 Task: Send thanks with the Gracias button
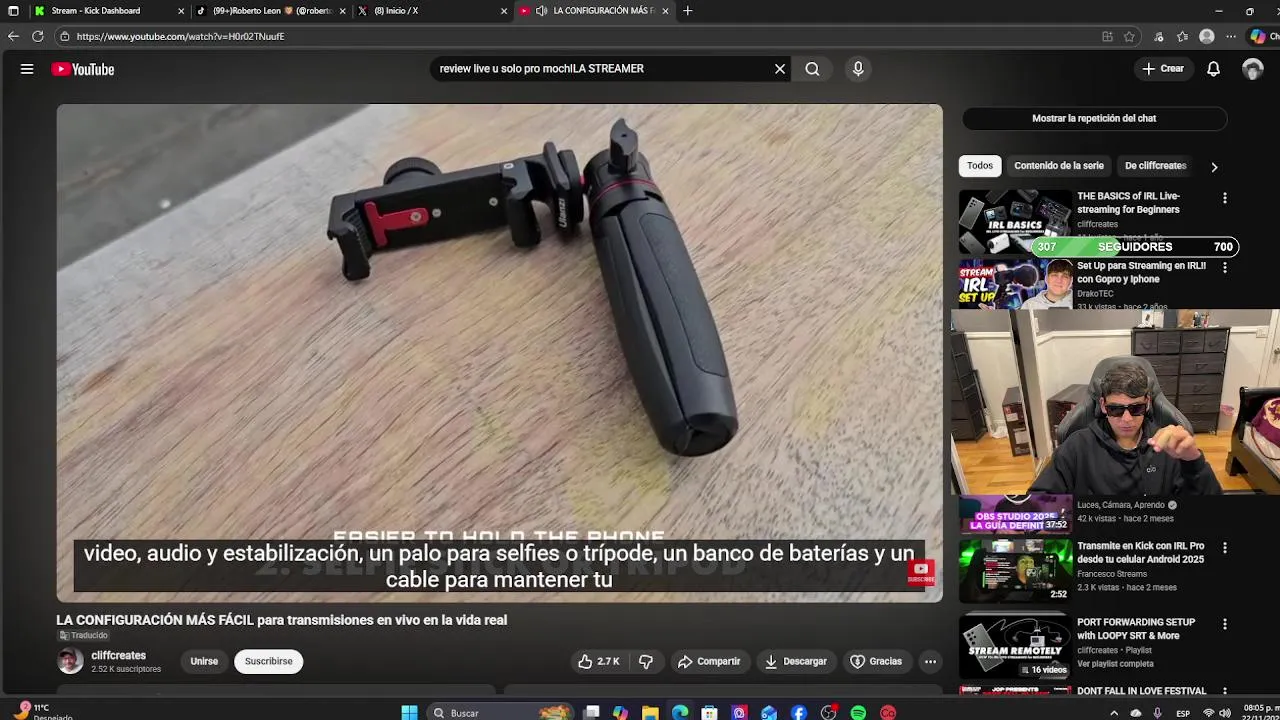tap(876, 661)
